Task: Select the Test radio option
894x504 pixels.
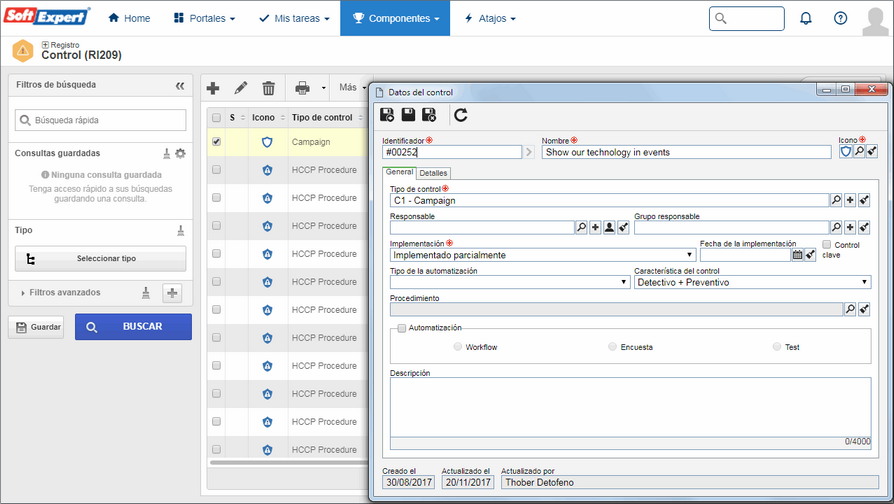Action: [777, 347]
